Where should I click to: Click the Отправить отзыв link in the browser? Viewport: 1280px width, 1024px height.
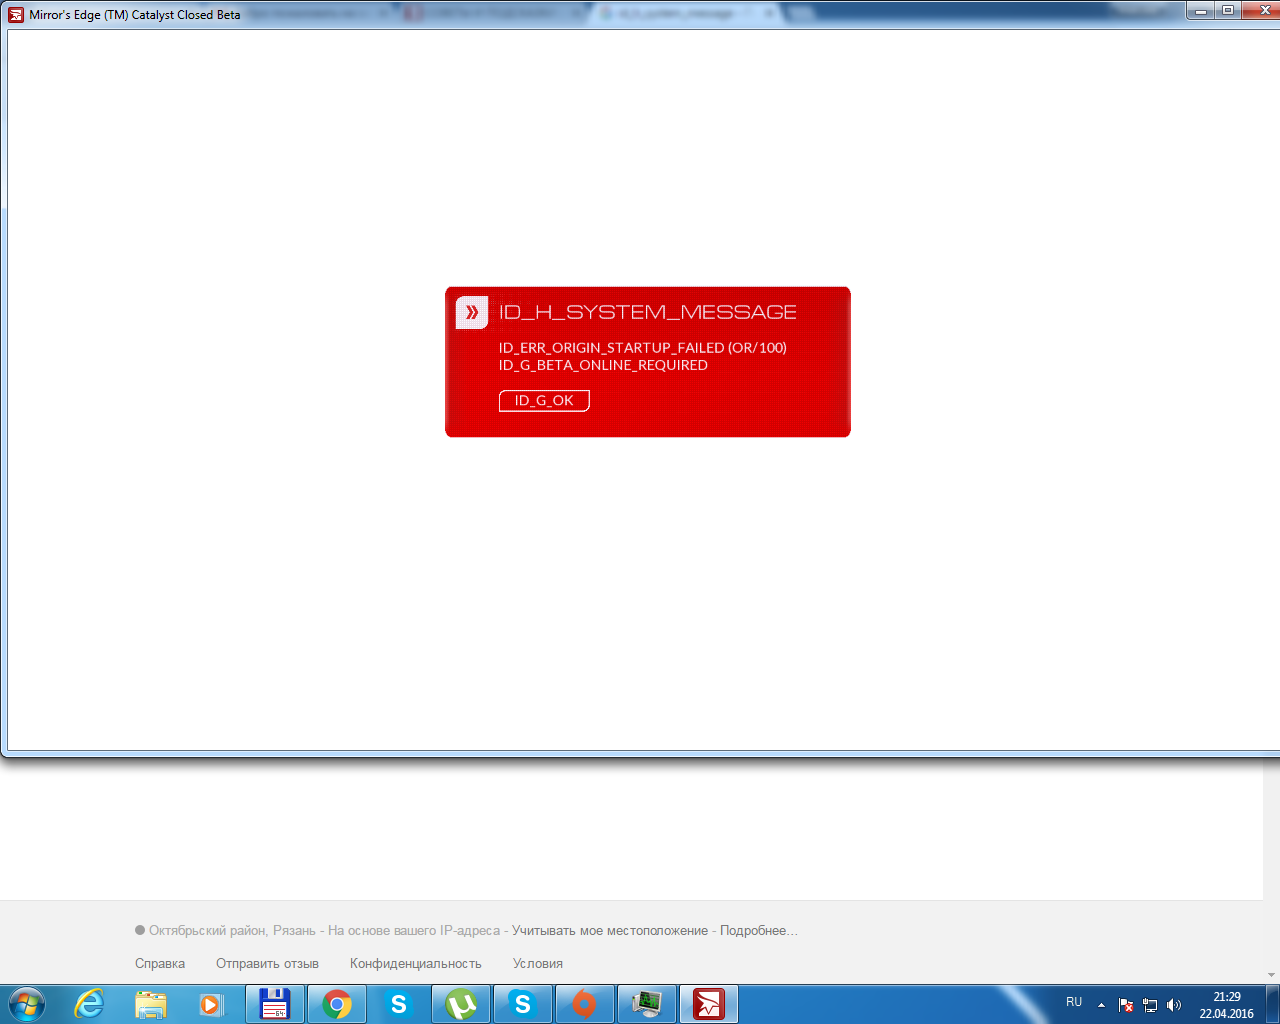(267, 964)
